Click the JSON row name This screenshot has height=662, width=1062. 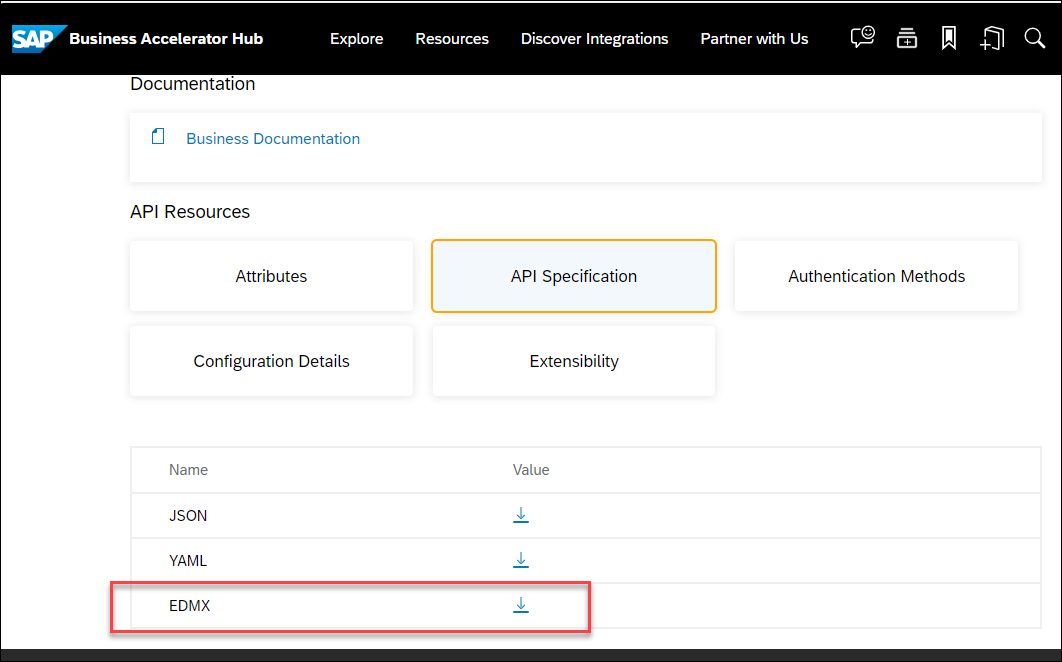point(188,516)
